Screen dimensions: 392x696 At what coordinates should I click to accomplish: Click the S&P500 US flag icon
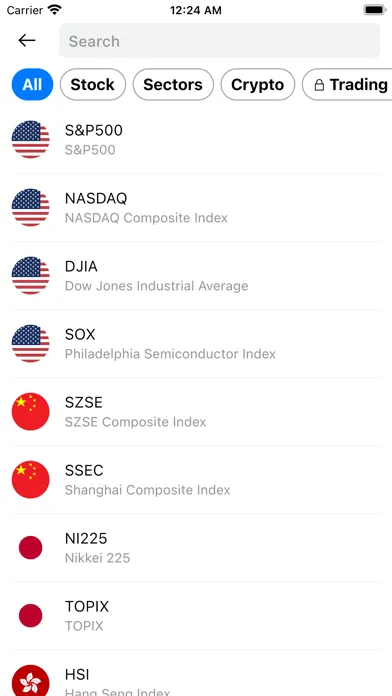click(x=31, y=139)
